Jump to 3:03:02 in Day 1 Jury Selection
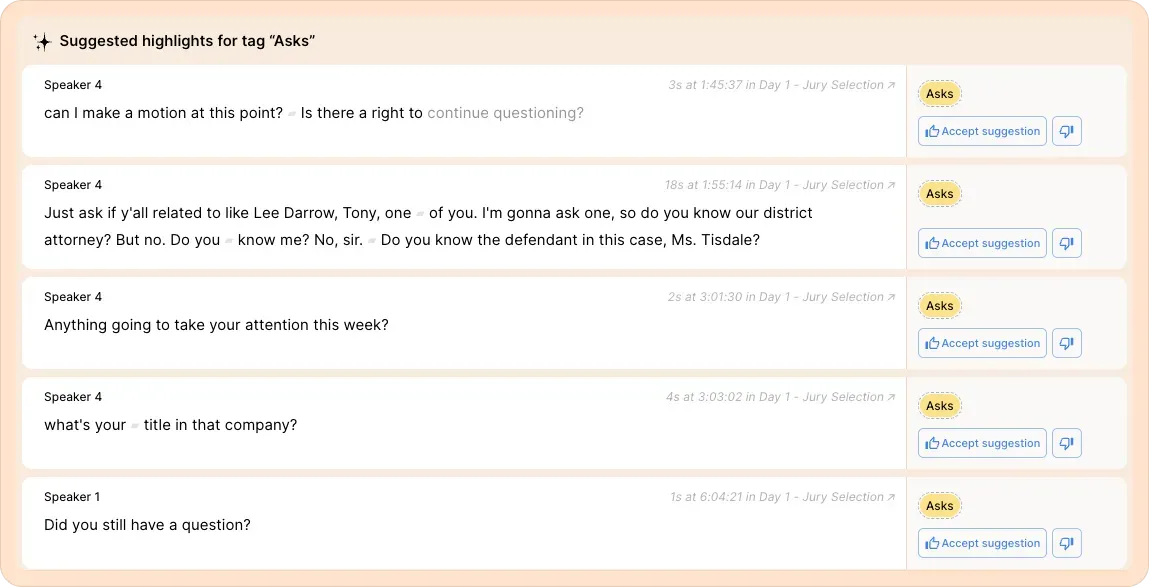1149x587 pixels. [x=780, y=396]
